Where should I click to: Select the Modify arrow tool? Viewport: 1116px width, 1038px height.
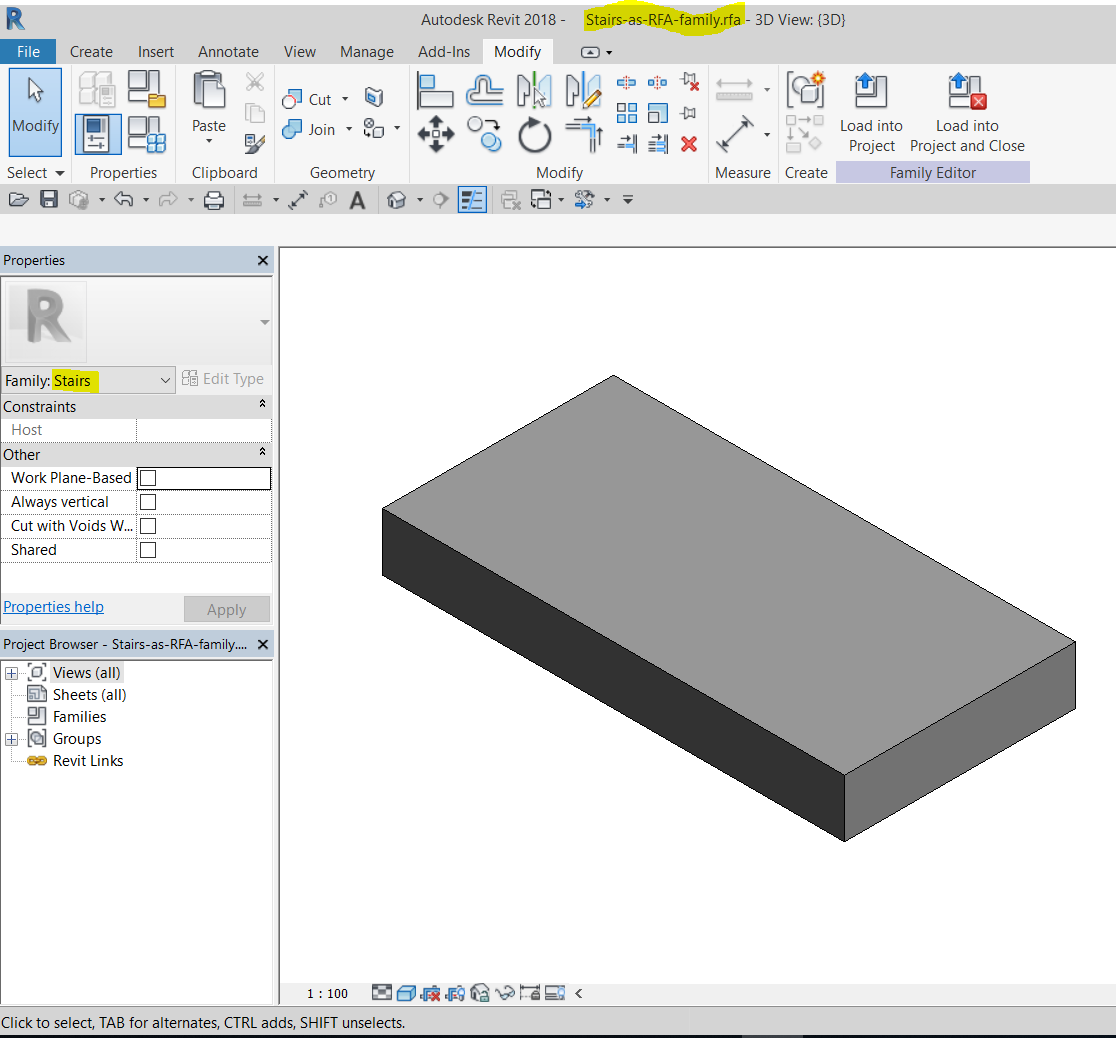[35, 111]
